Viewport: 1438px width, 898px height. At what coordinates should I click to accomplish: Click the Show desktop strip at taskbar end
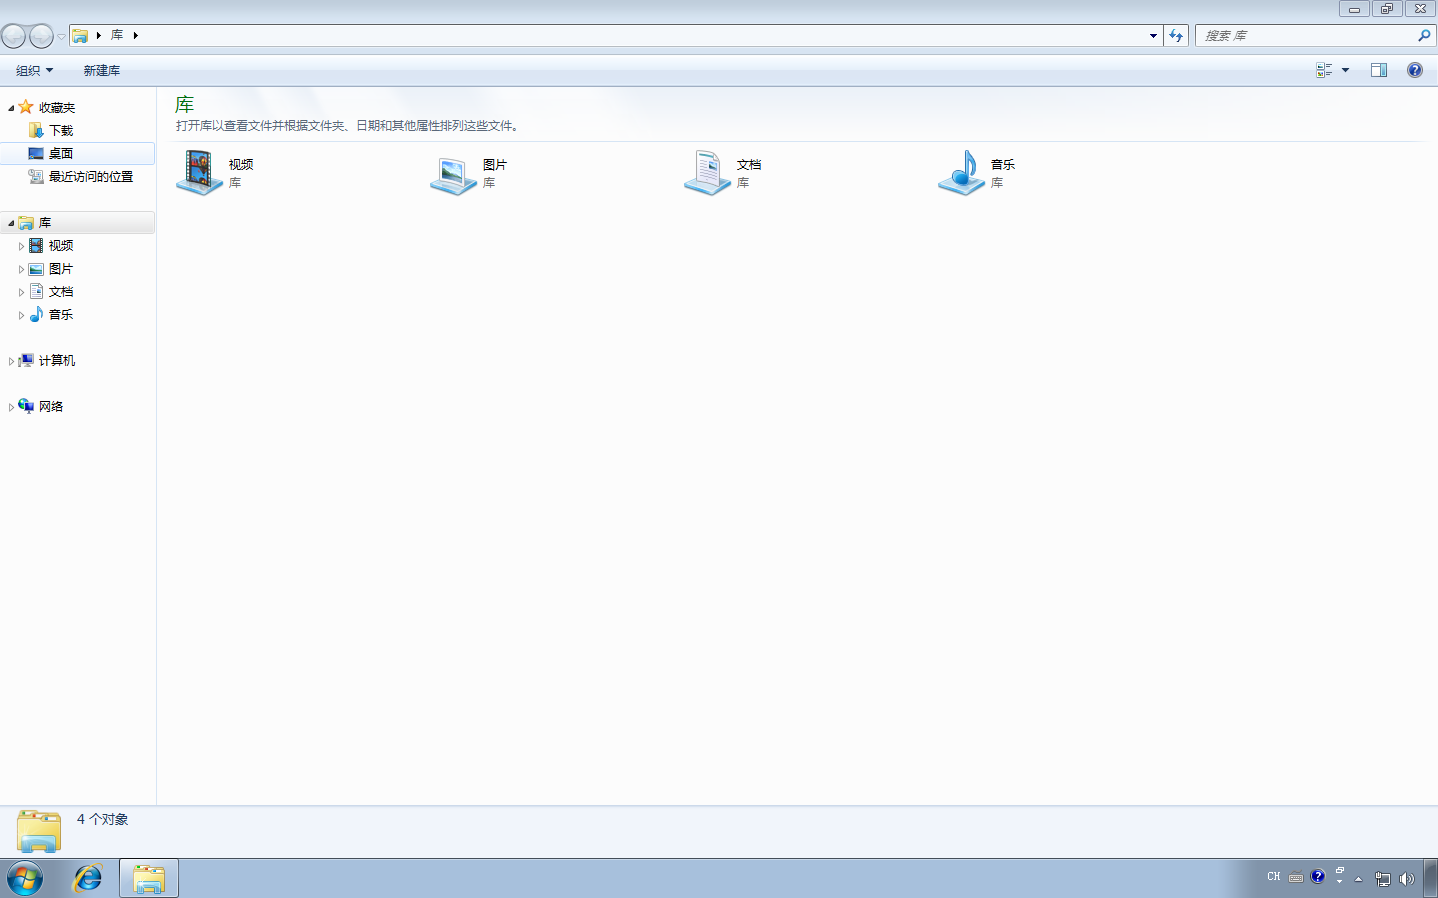click(x=1430, y=879)
